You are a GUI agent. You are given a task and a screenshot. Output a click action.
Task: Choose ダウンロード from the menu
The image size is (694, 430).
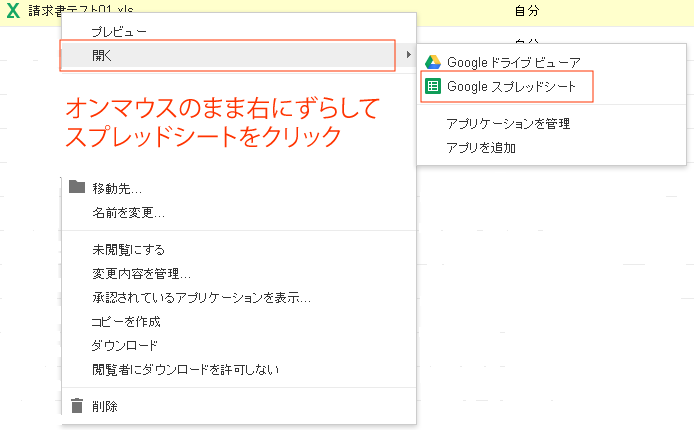(x=124, y=346)
